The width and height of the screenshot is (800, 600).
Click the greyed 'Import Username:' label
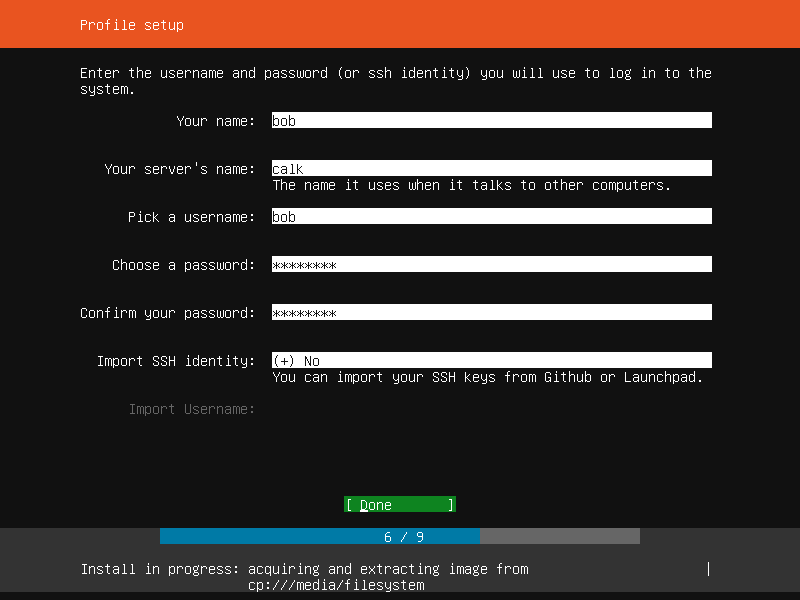[x=191, y=409]
